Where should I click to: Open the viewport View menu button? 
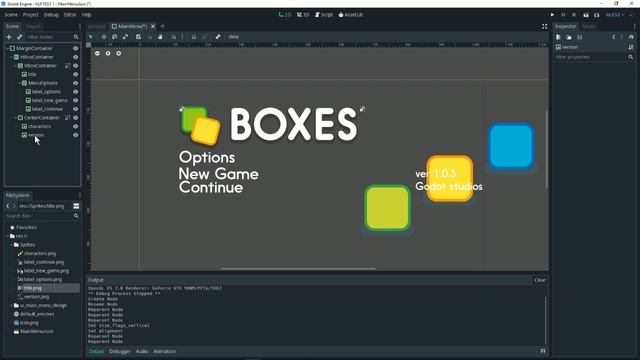[233, 37]
